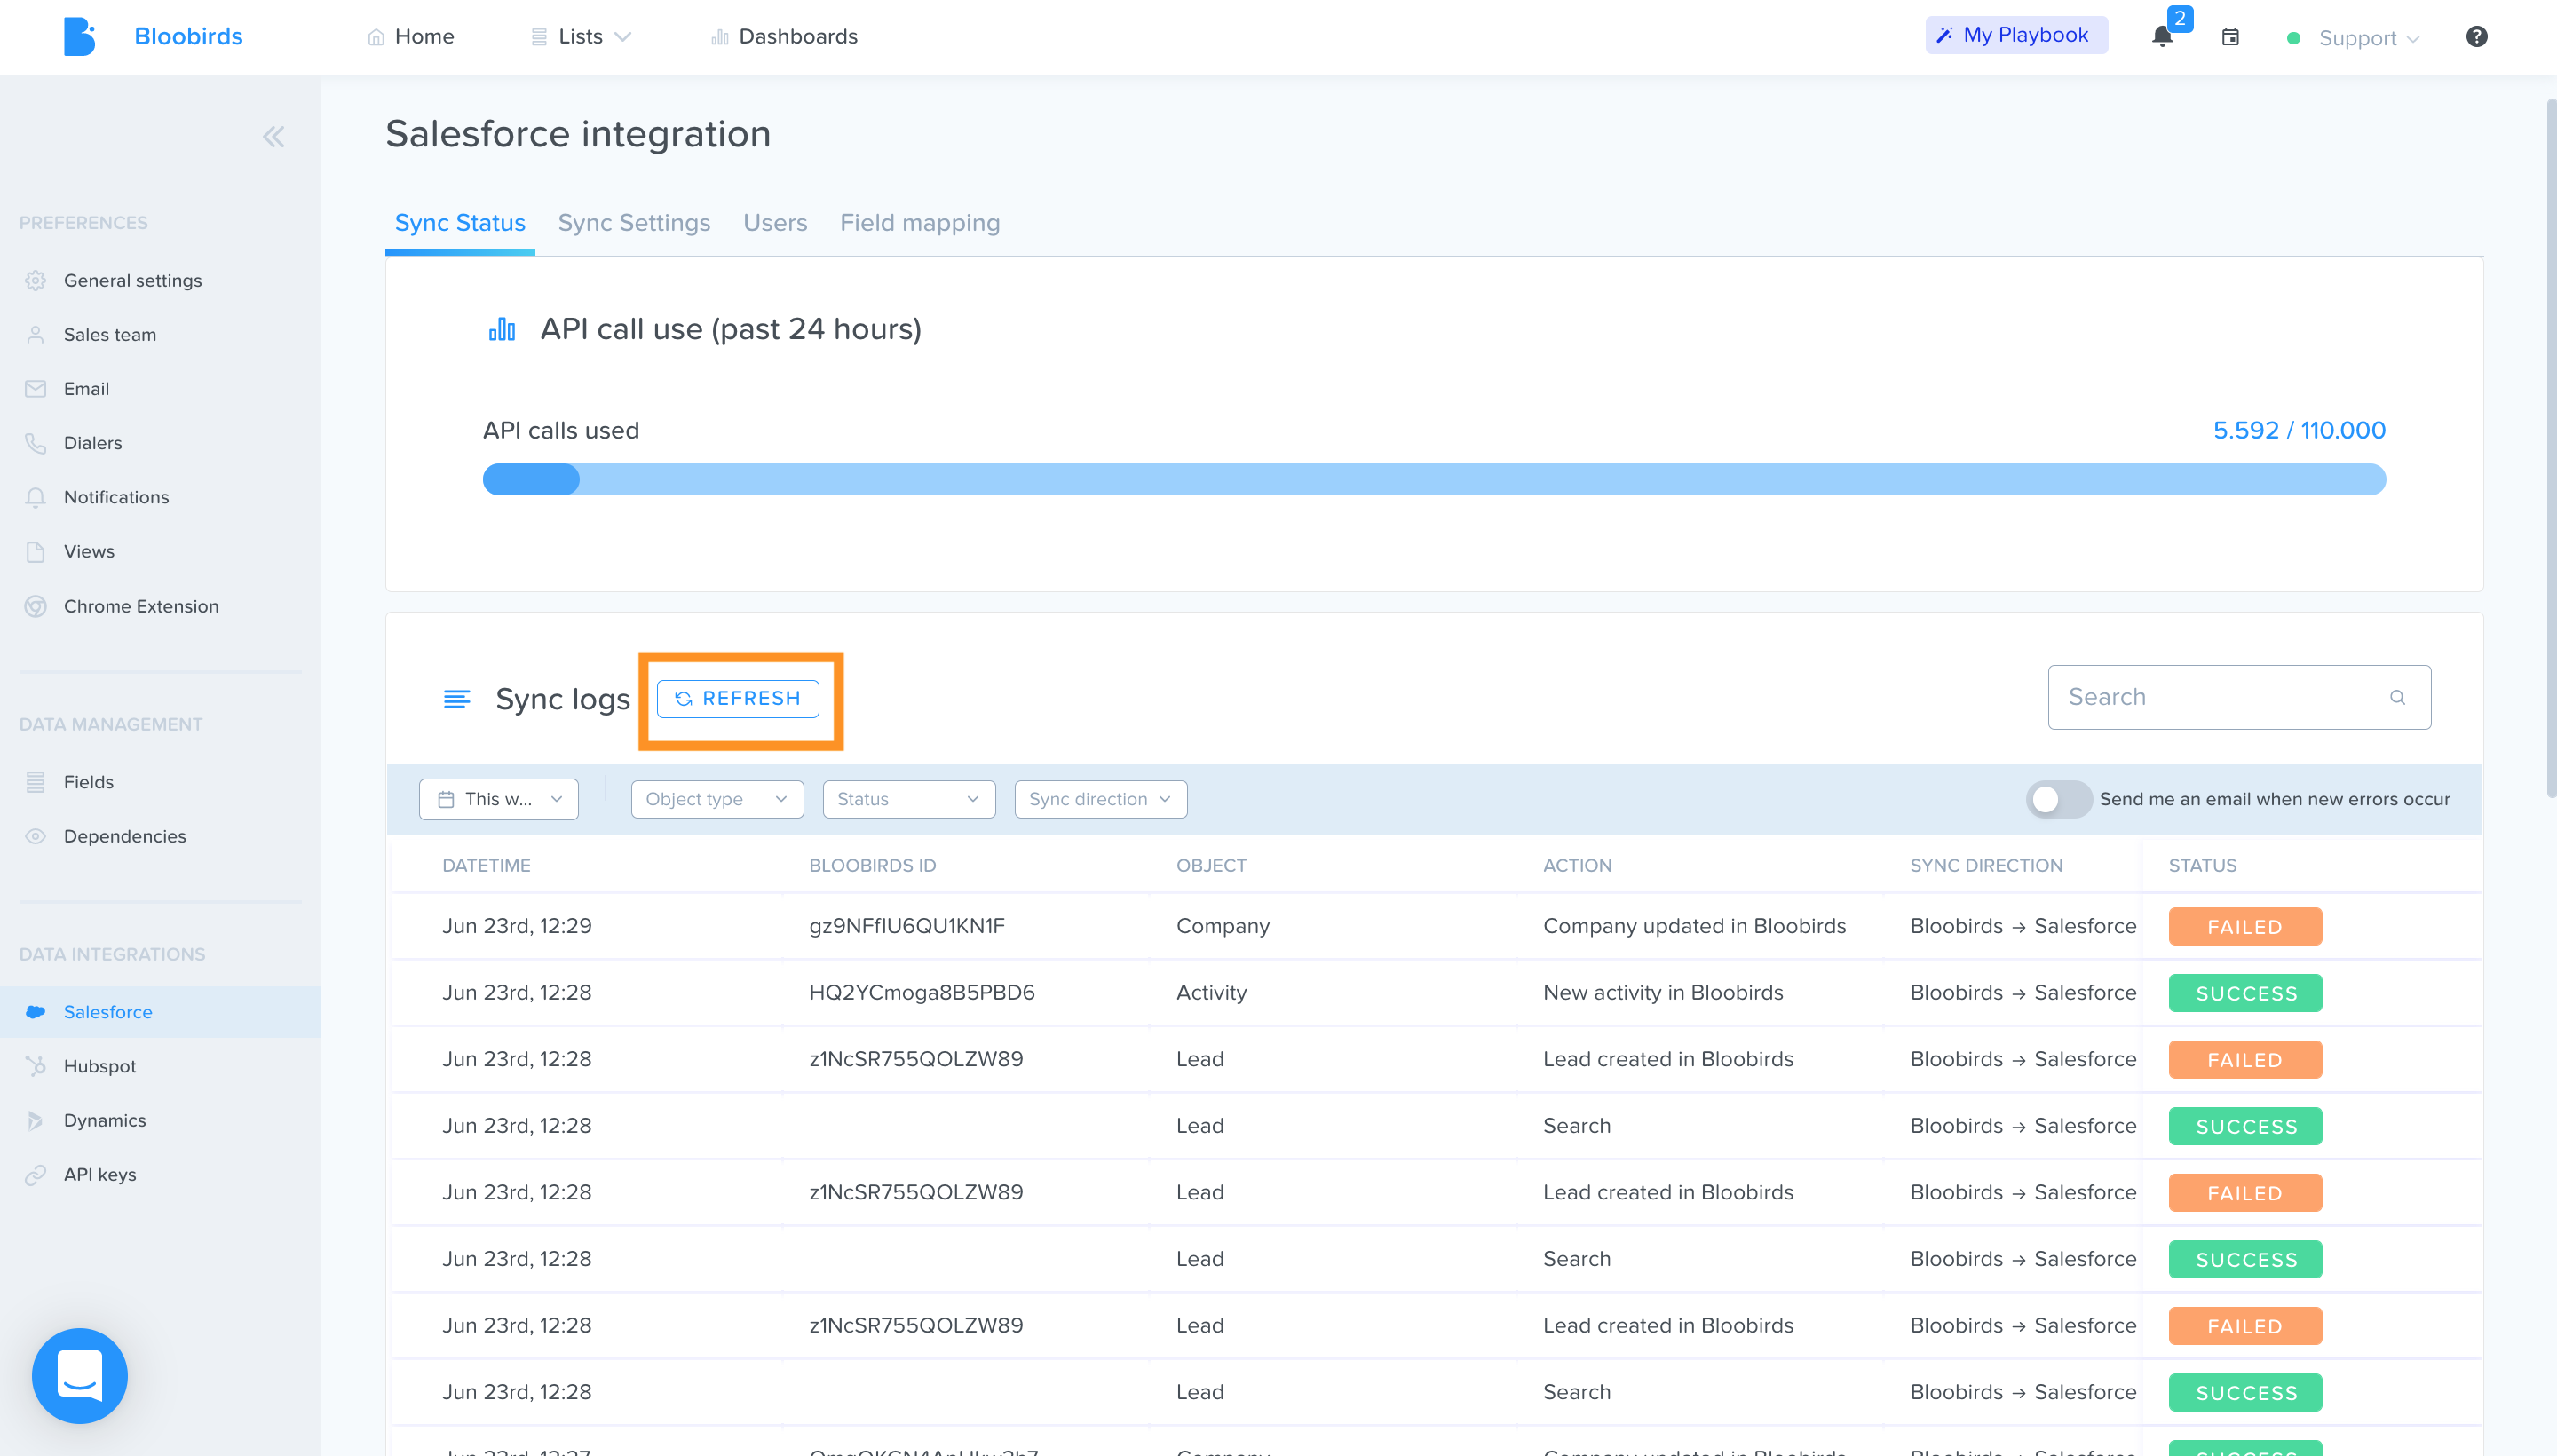Click the search magnifier icon
The height and width of the screenshot is (1456, 2557).
click(2397, 697)
